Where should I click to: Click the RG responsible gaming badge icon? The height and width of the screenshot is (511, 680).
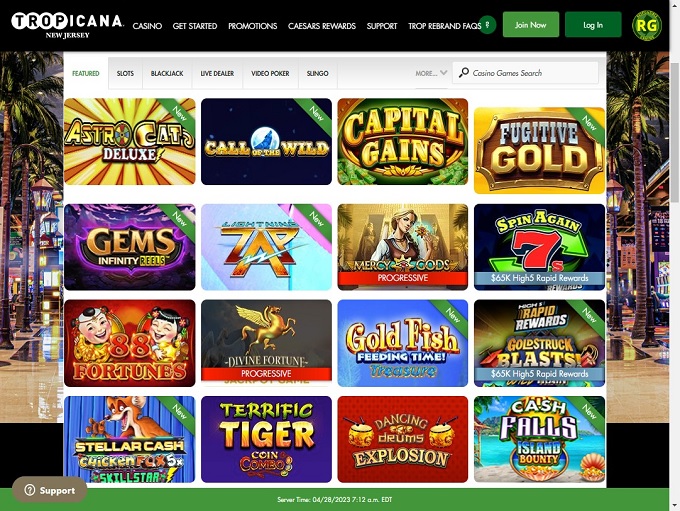[646, 25]
